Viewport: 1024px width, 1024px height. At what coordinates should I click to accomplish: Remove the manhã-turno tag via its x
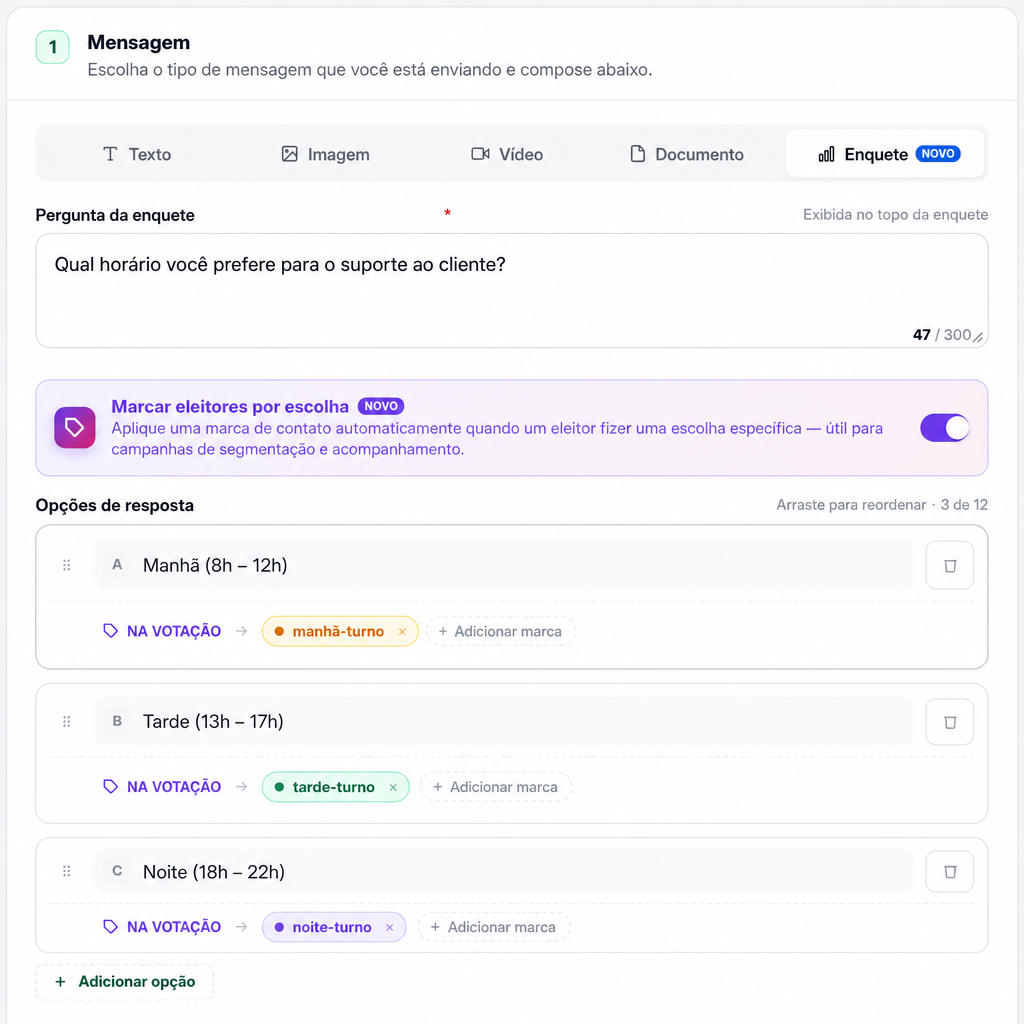[402, 632]
